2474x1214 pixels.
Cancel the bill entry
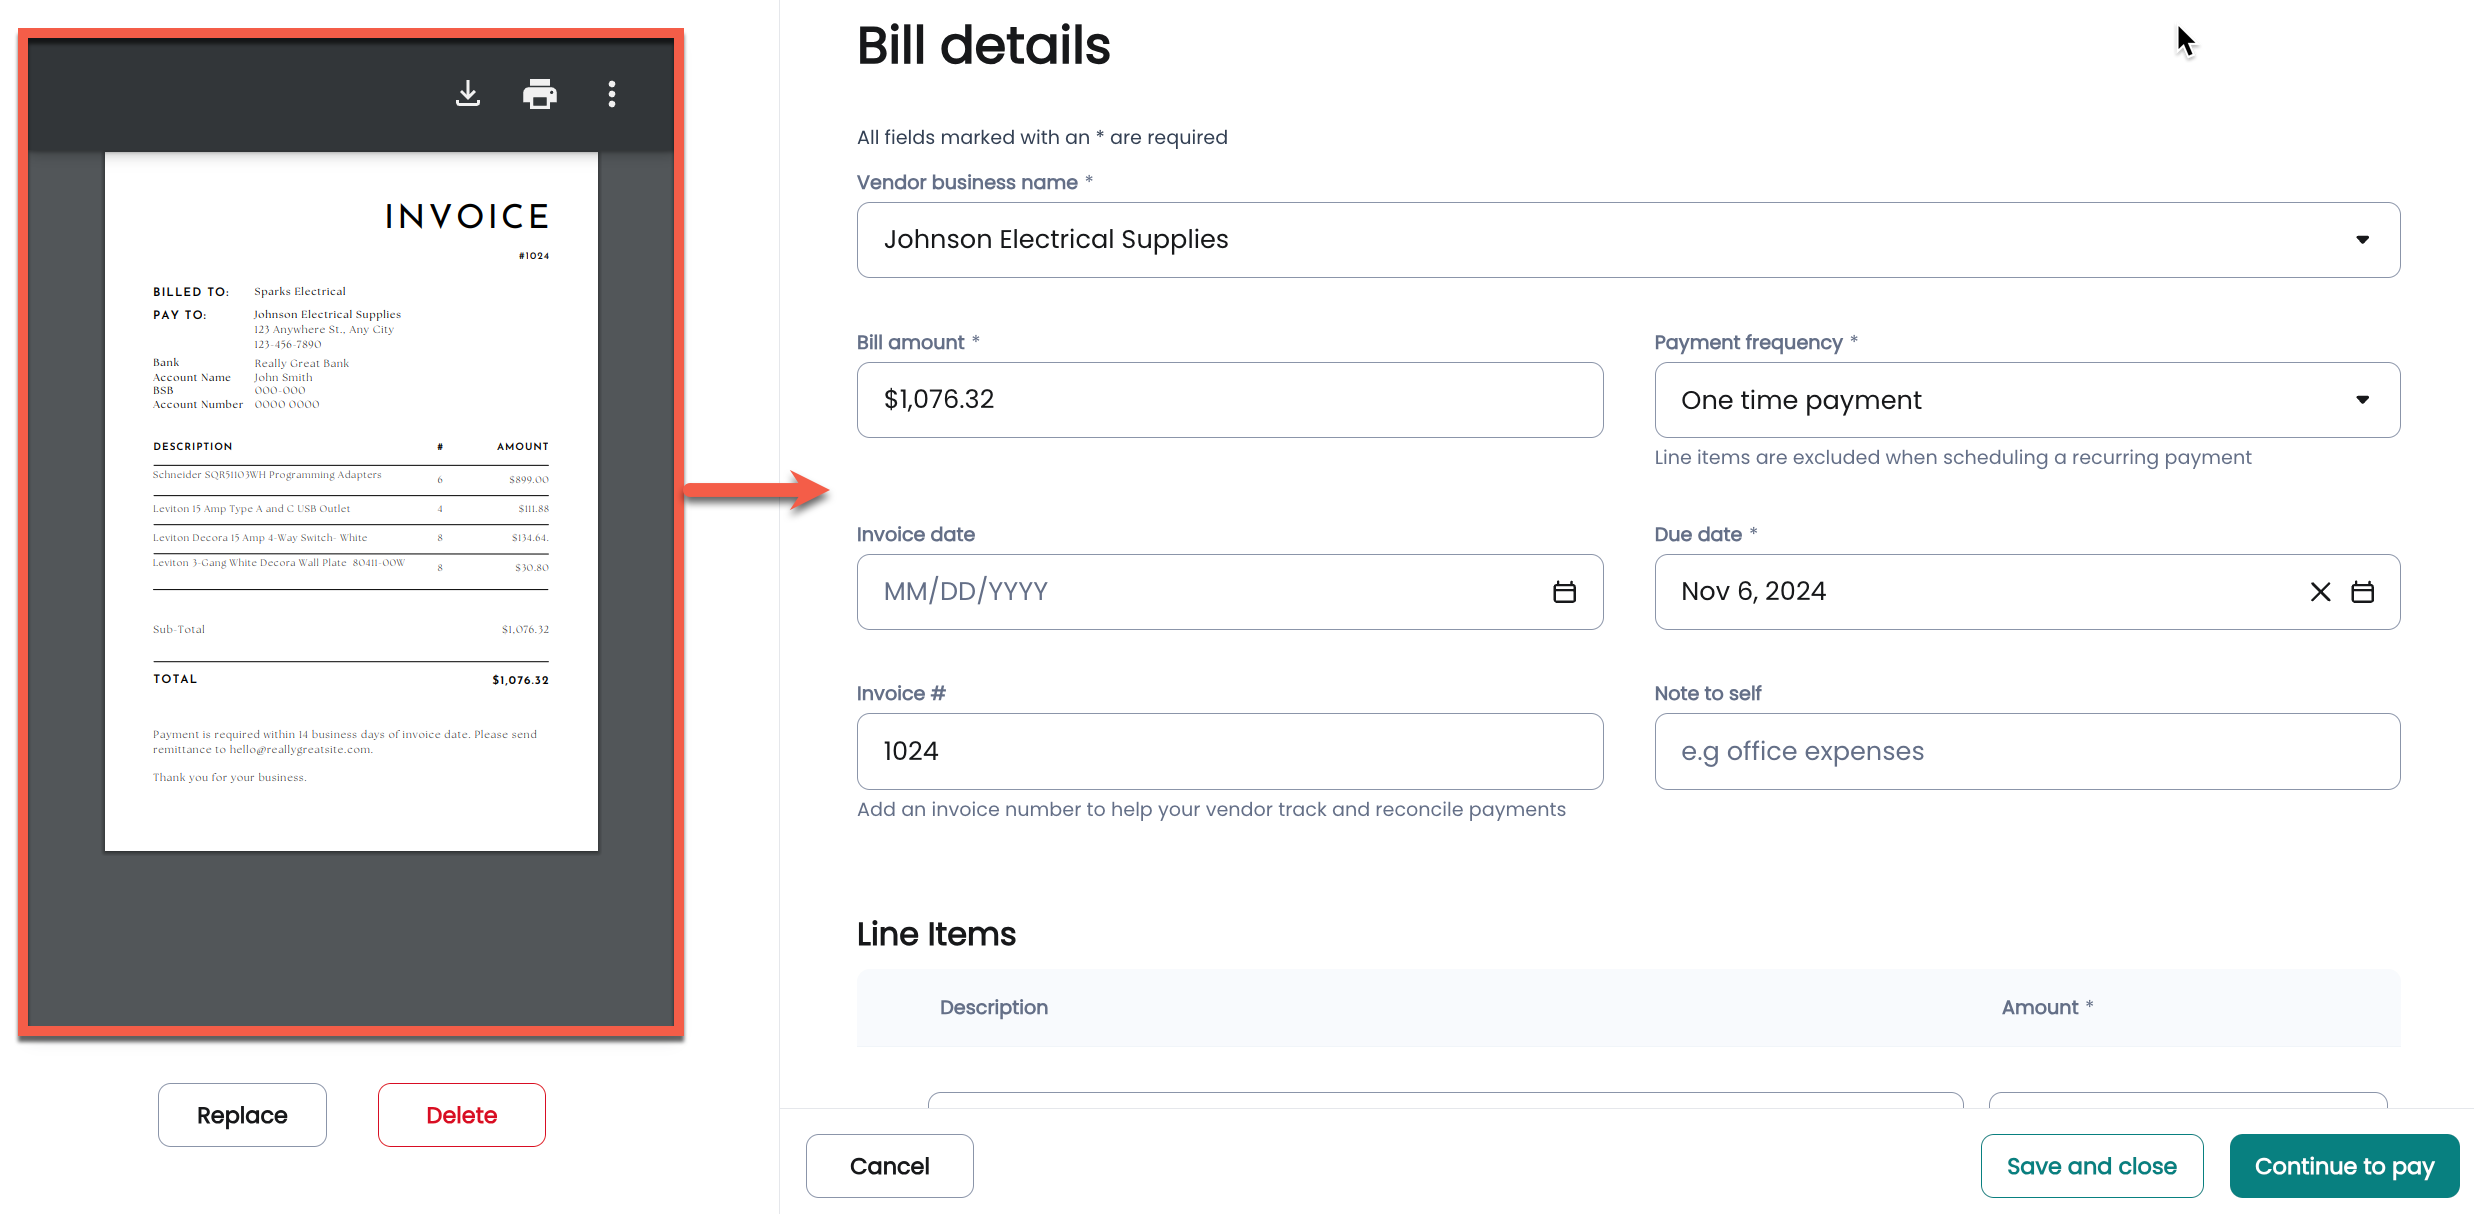coord(889,1166)
